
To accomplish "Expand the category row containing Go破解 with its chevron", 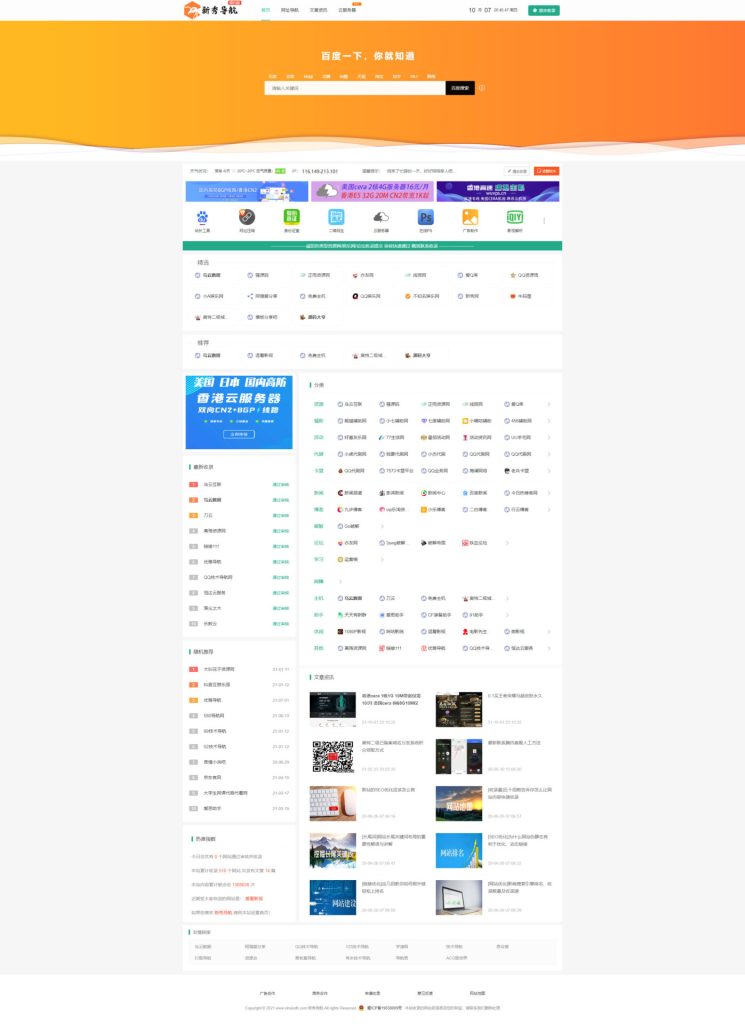I will pos(382,526).
